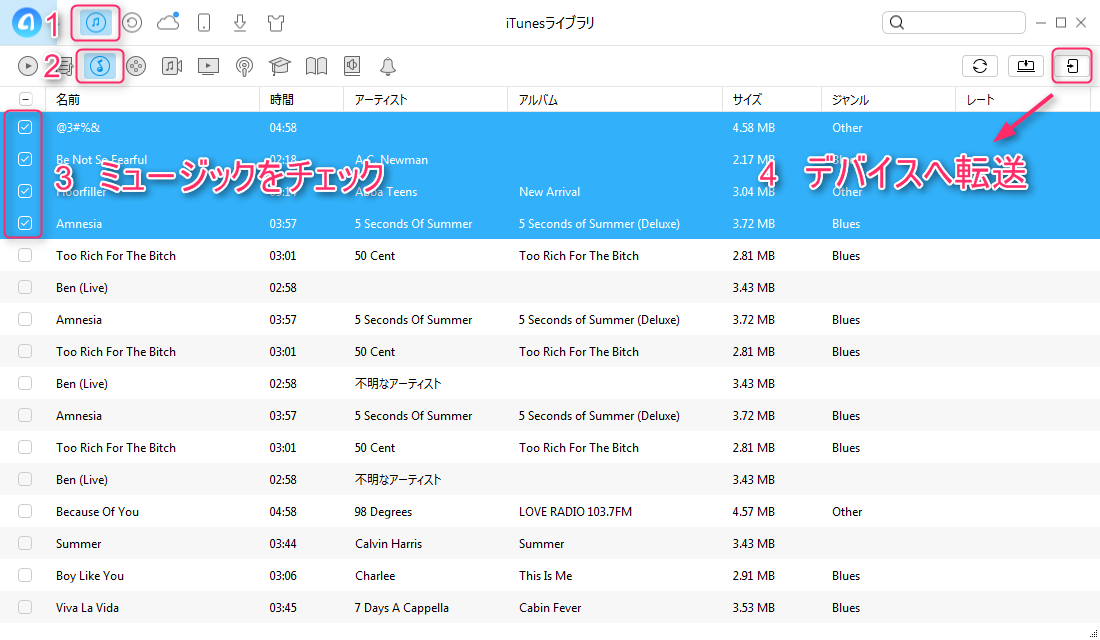Open the iTunes backup circular icon

click(132, 23)
